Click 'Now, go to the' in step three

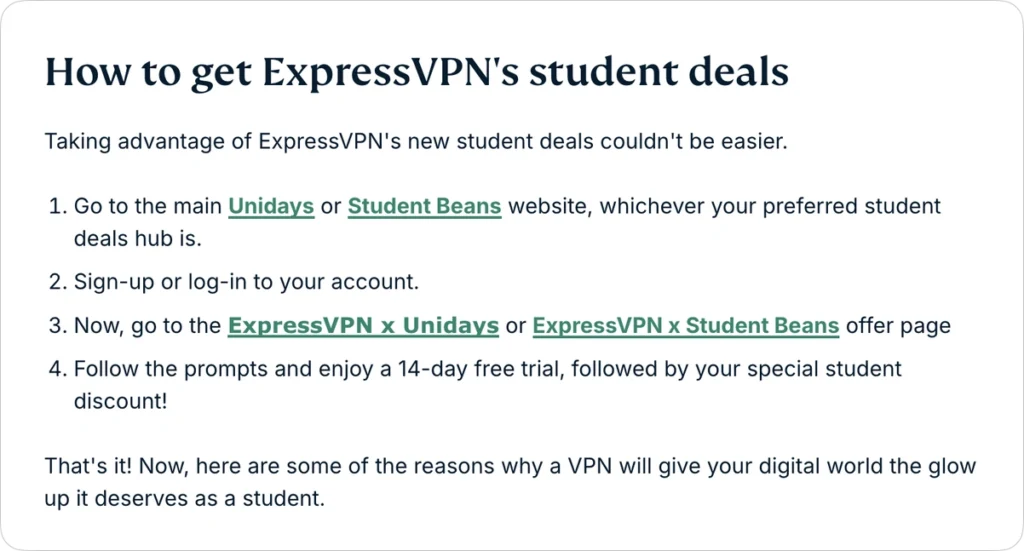click(147, 326)
